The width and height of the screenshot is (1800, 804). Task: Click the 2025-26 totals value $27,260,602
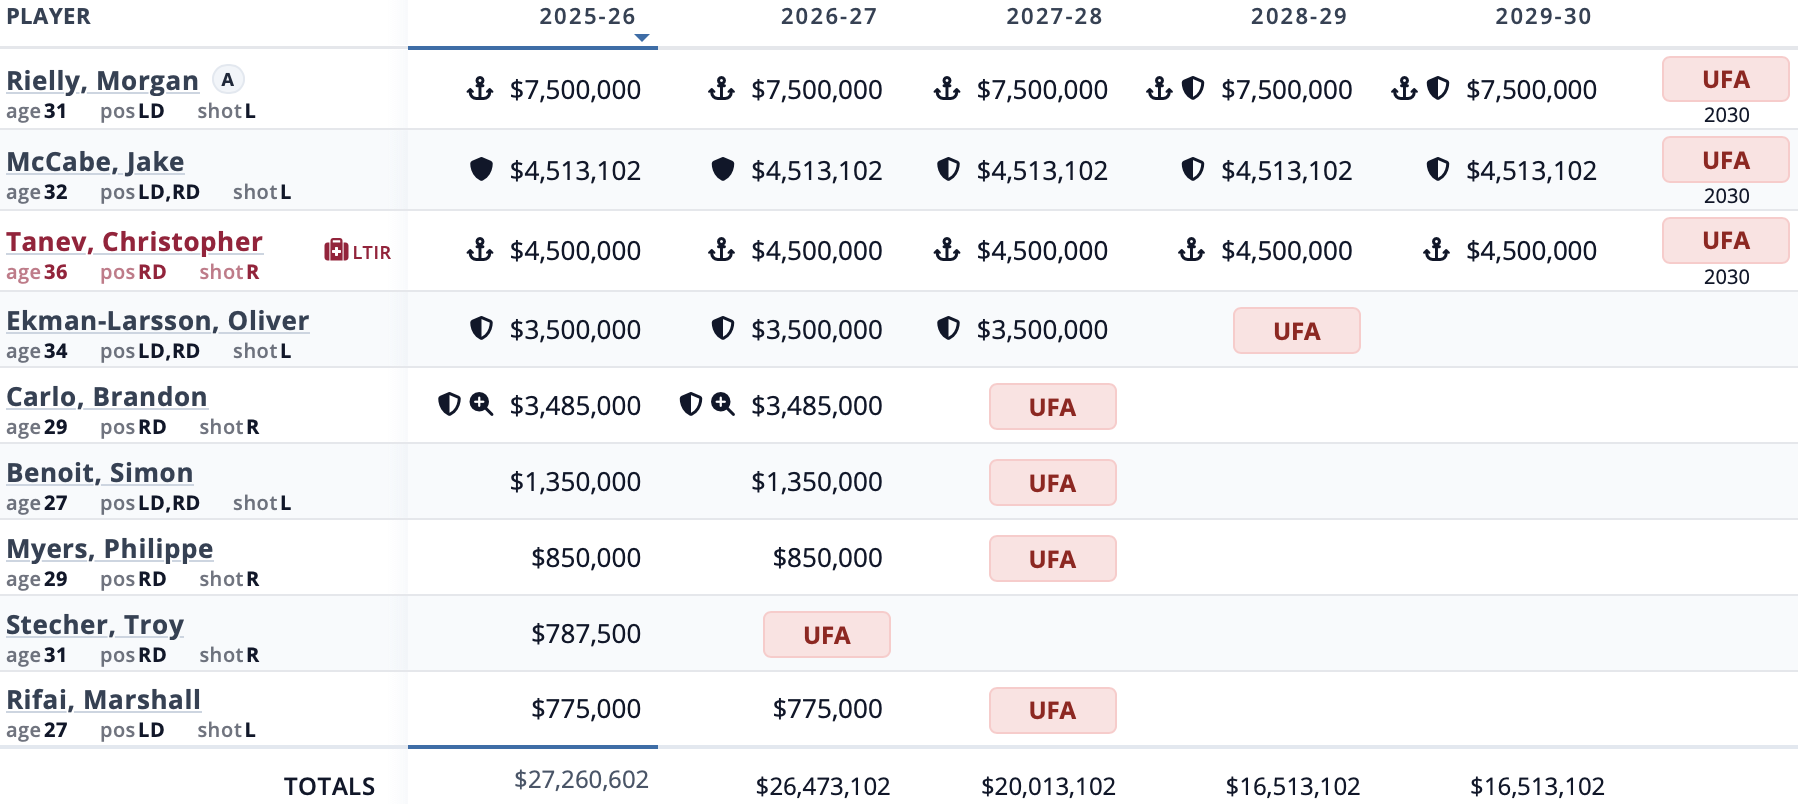tap(581, 780)
